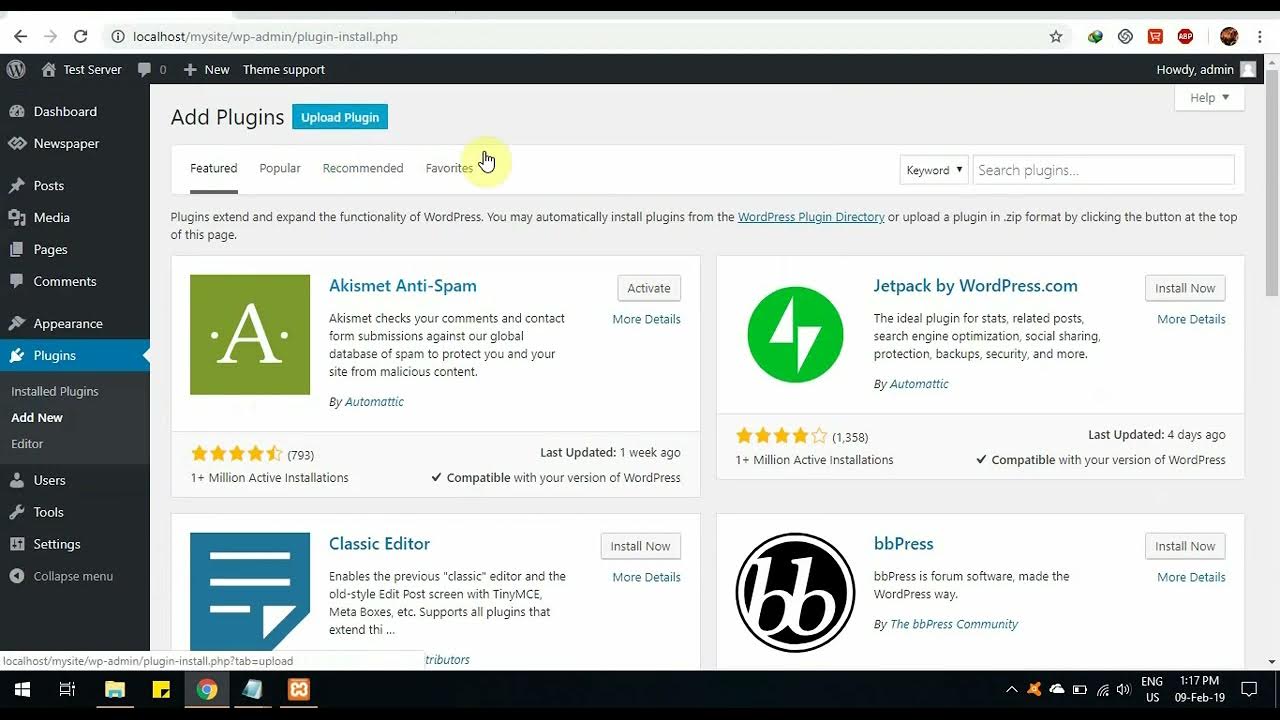1280x720 pixels.
Task: Open Plugins menu in sidebar
Action: (75, 355)
